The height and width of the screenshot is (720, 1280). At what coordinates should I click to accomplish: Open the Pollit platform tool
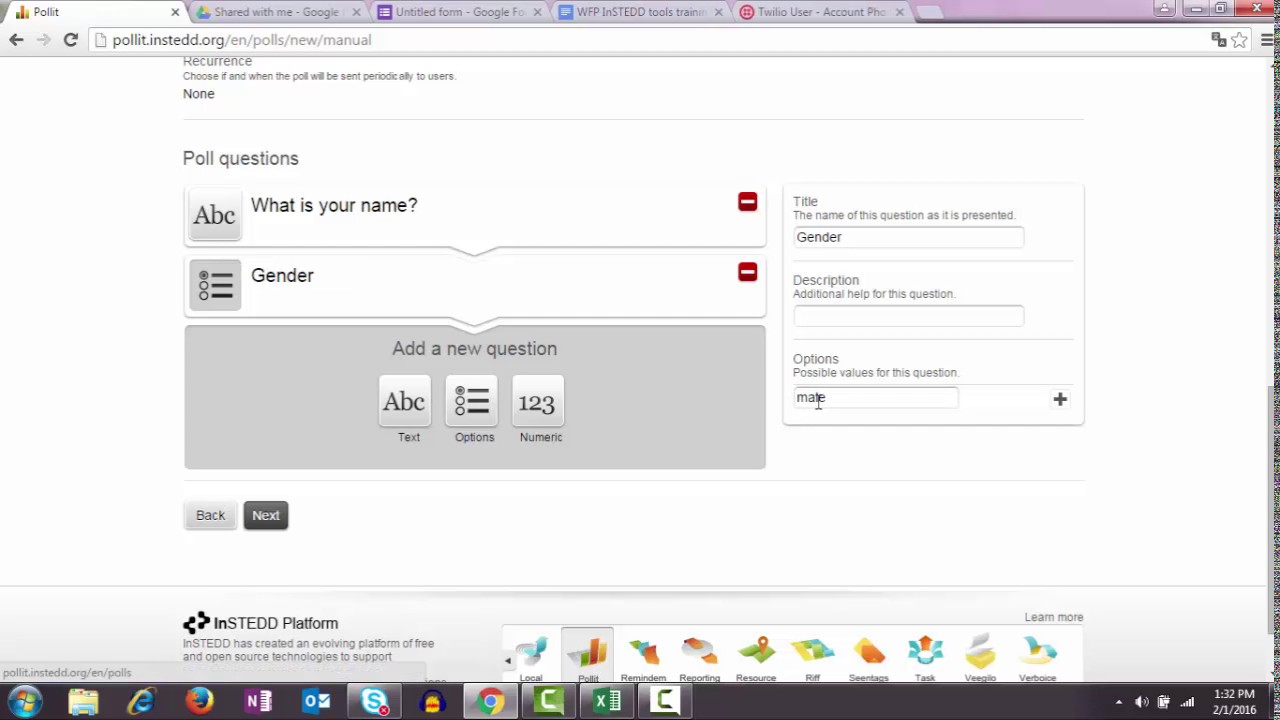[587, 658]
